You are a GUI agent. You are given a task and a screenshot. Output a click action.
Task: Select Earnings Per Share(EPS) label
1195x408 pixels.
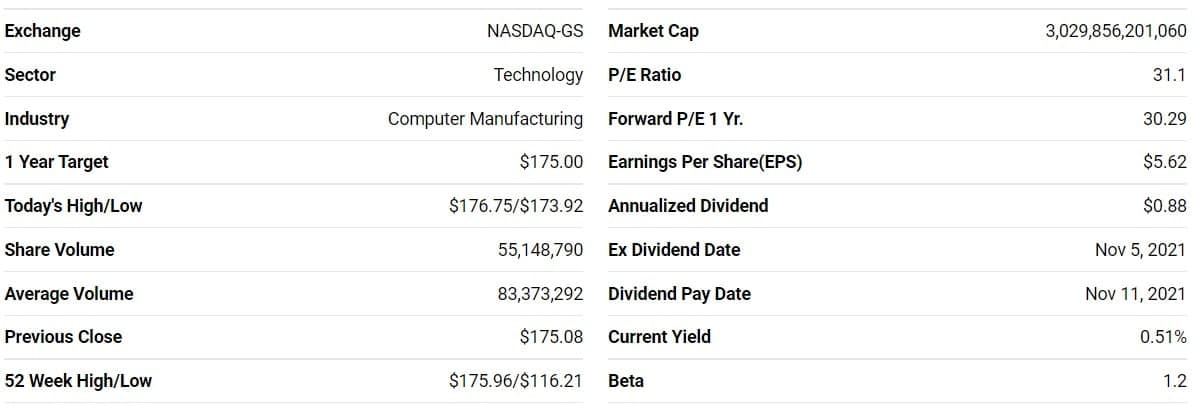[x=705, y=162]
